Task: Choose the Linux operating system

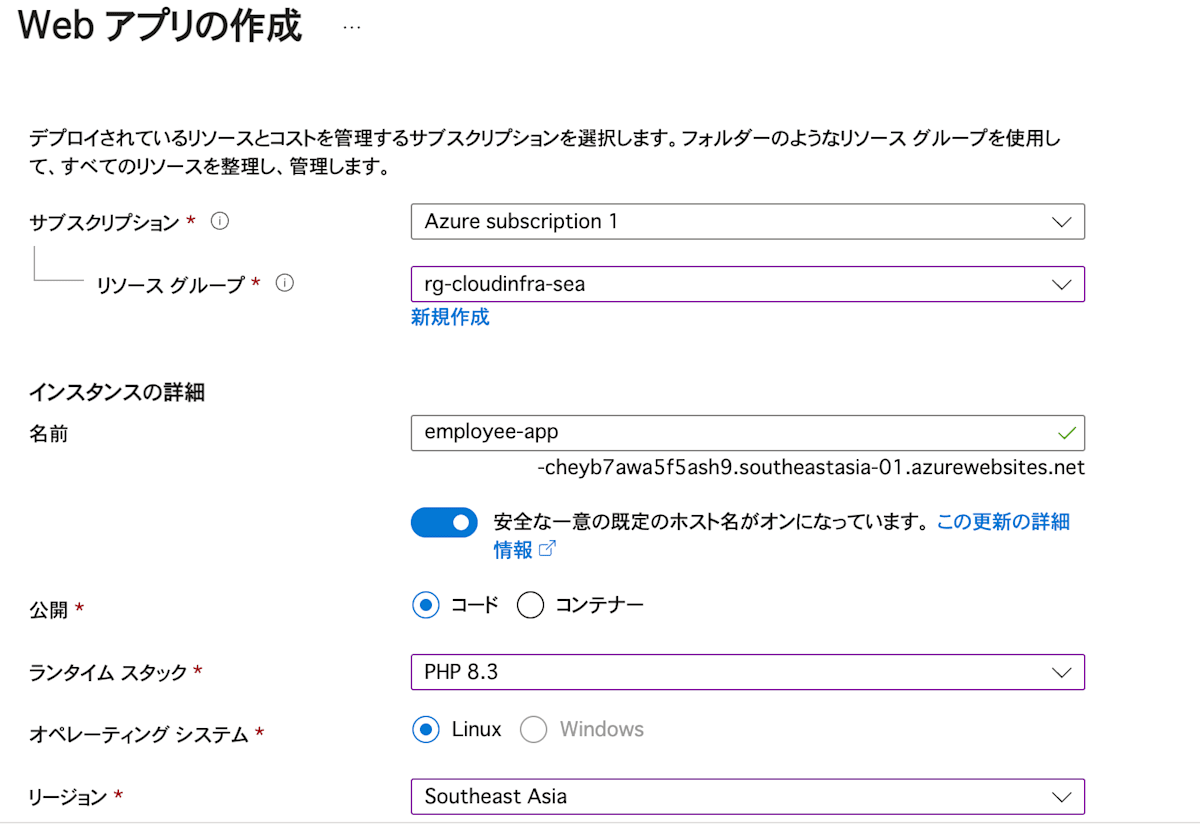Action: 426,729
